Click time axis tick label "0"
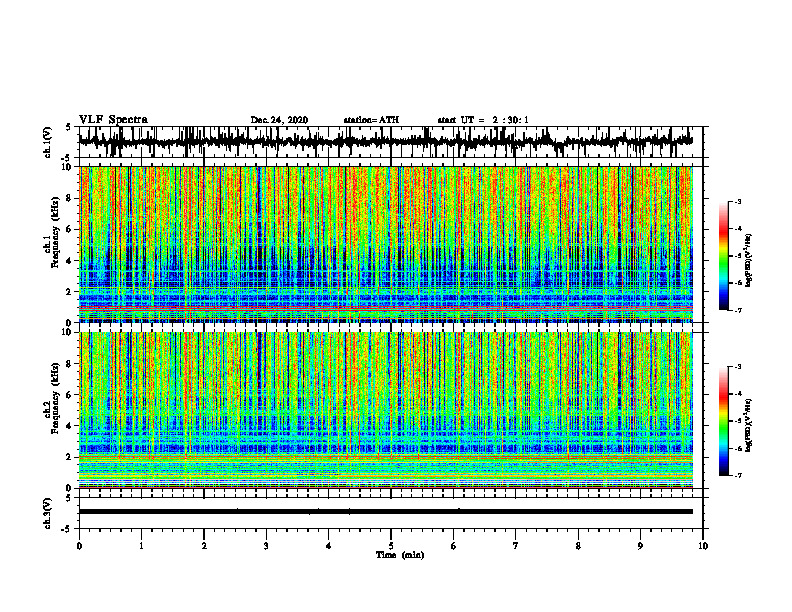The image size is (792, 612). [x=79, y=546]
